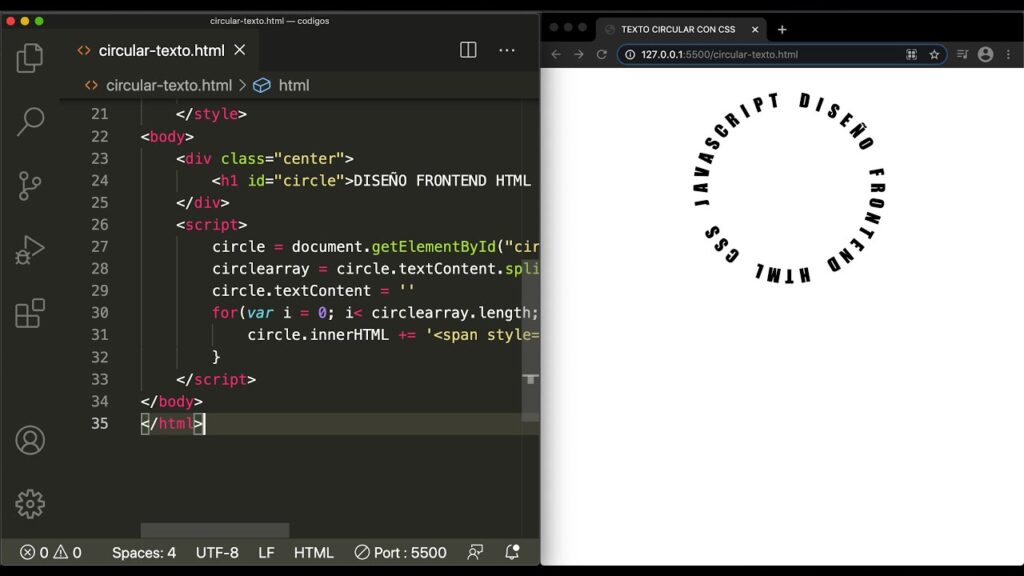Open notifications bell in status bar
Screen dimensions: 1024x576
tap(513, 553)
